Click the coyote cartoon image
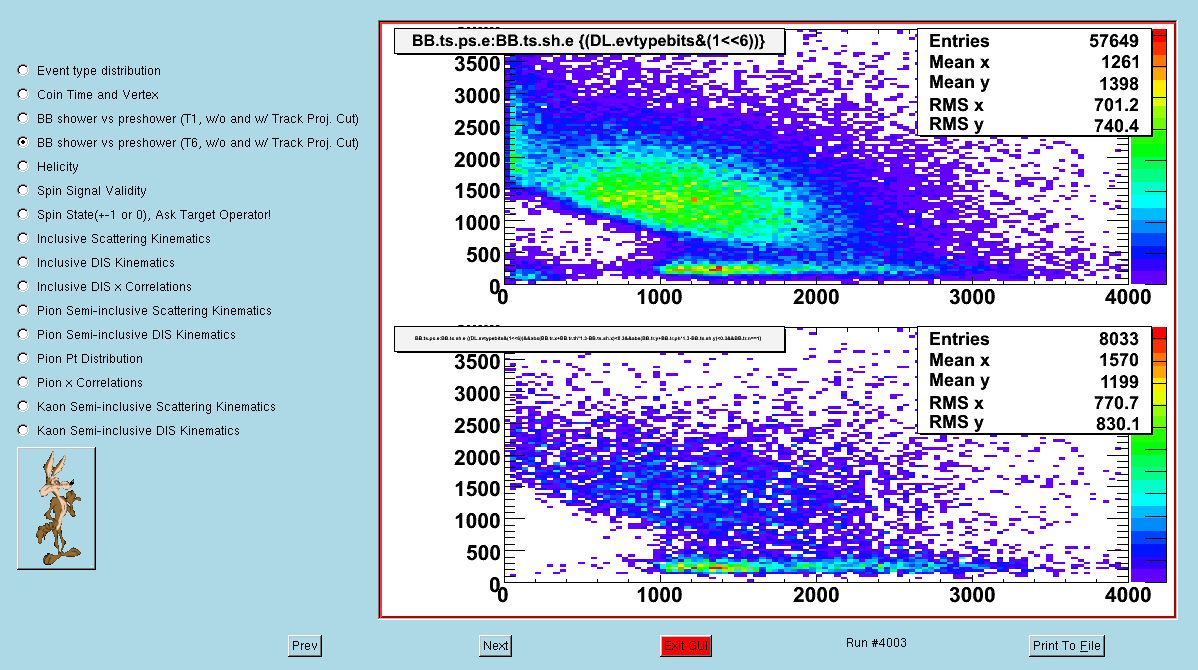This screenshot has height=670, width=1198. [57, 508]
